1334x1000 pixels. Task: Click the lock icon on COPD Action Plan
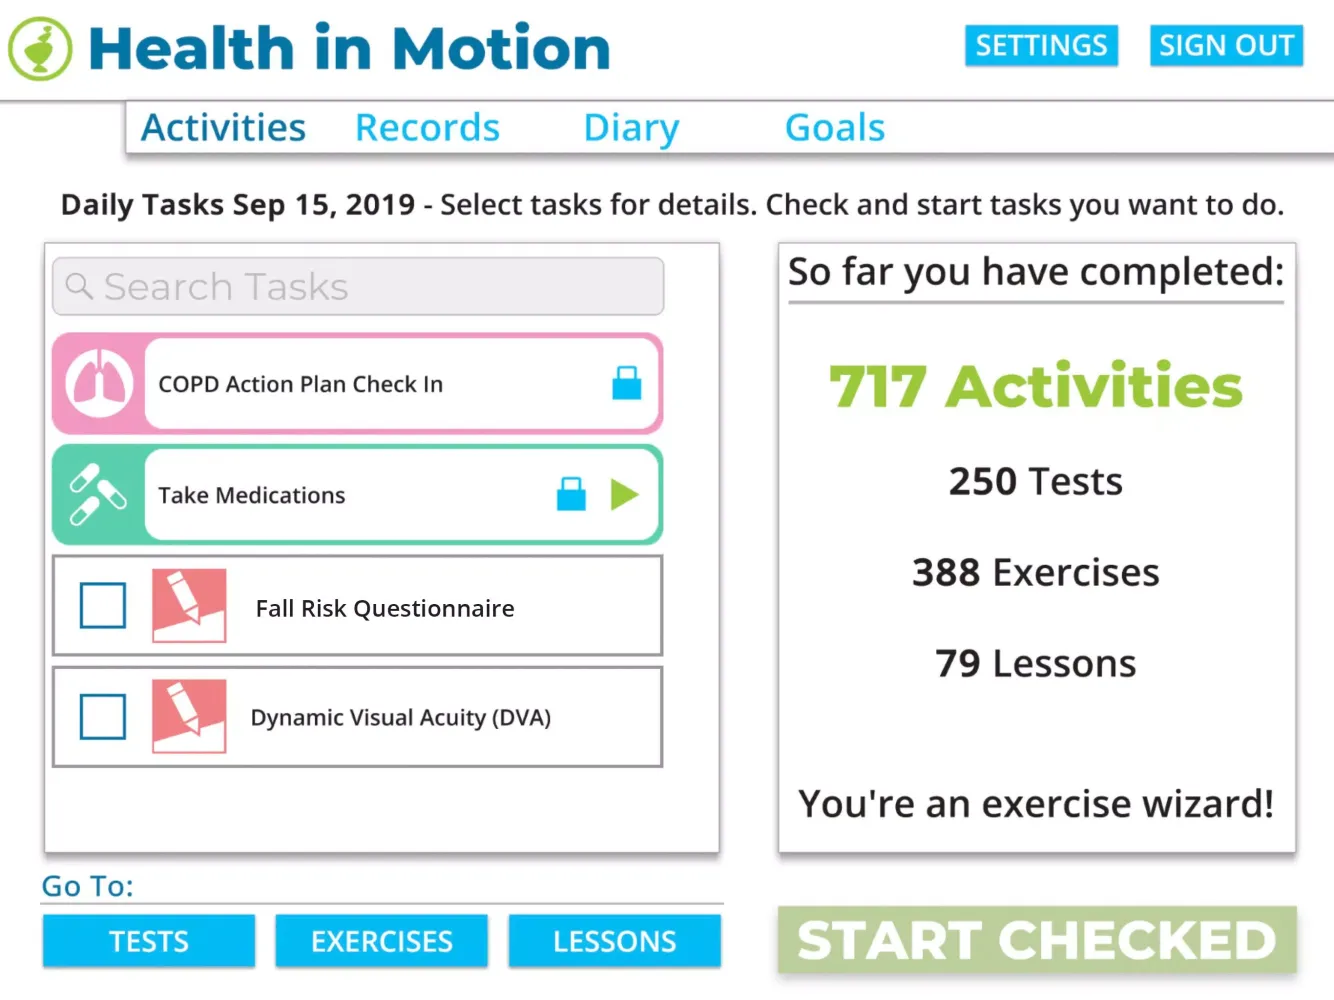click(x=627, y=383)
